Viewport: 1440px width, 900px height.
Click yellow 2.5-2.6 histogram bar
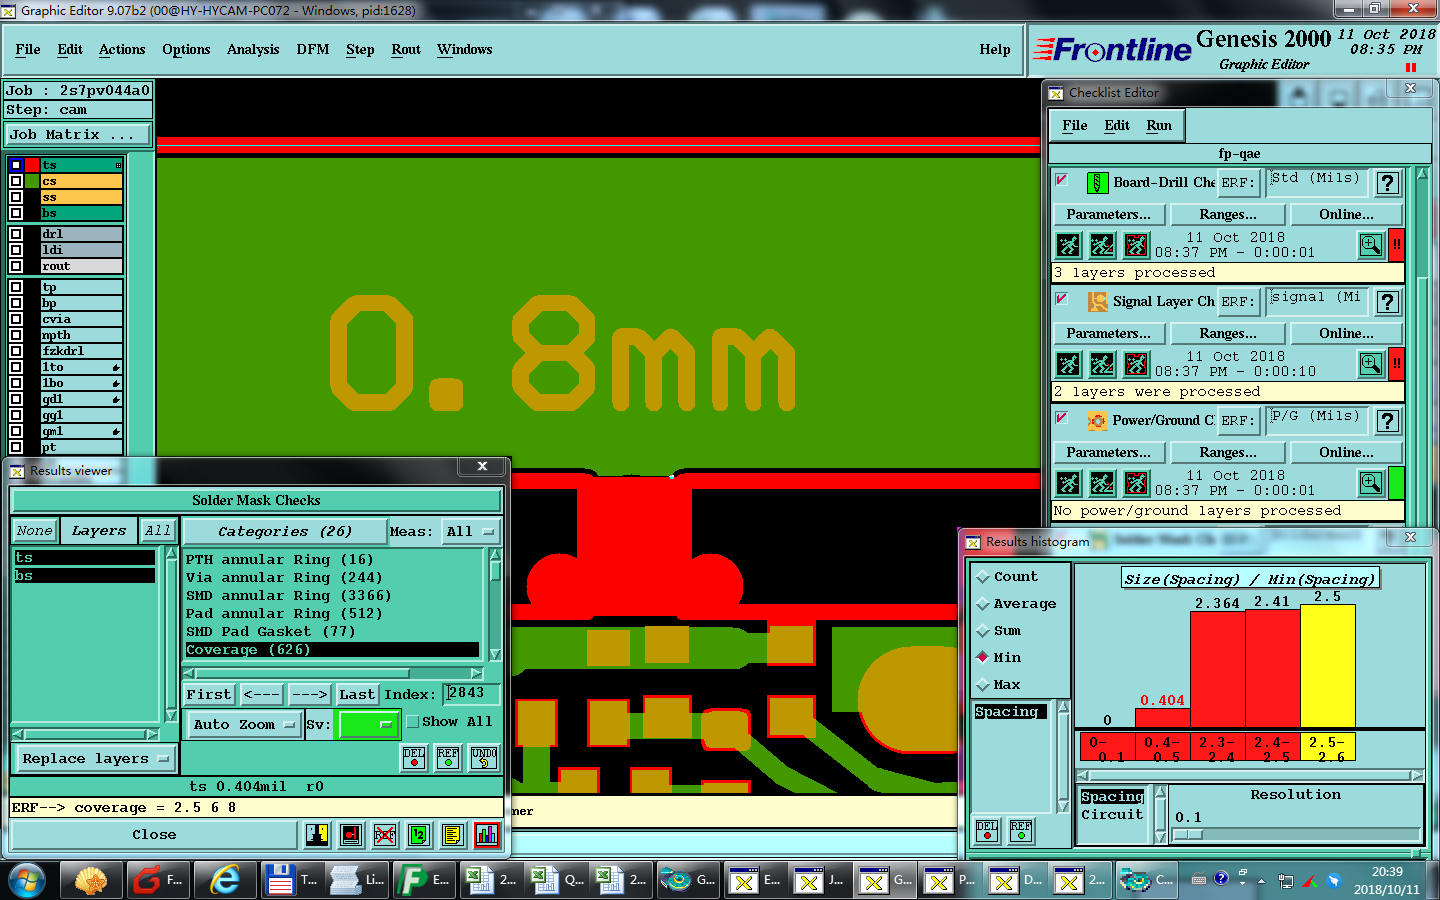click(x=1327, y=666)
